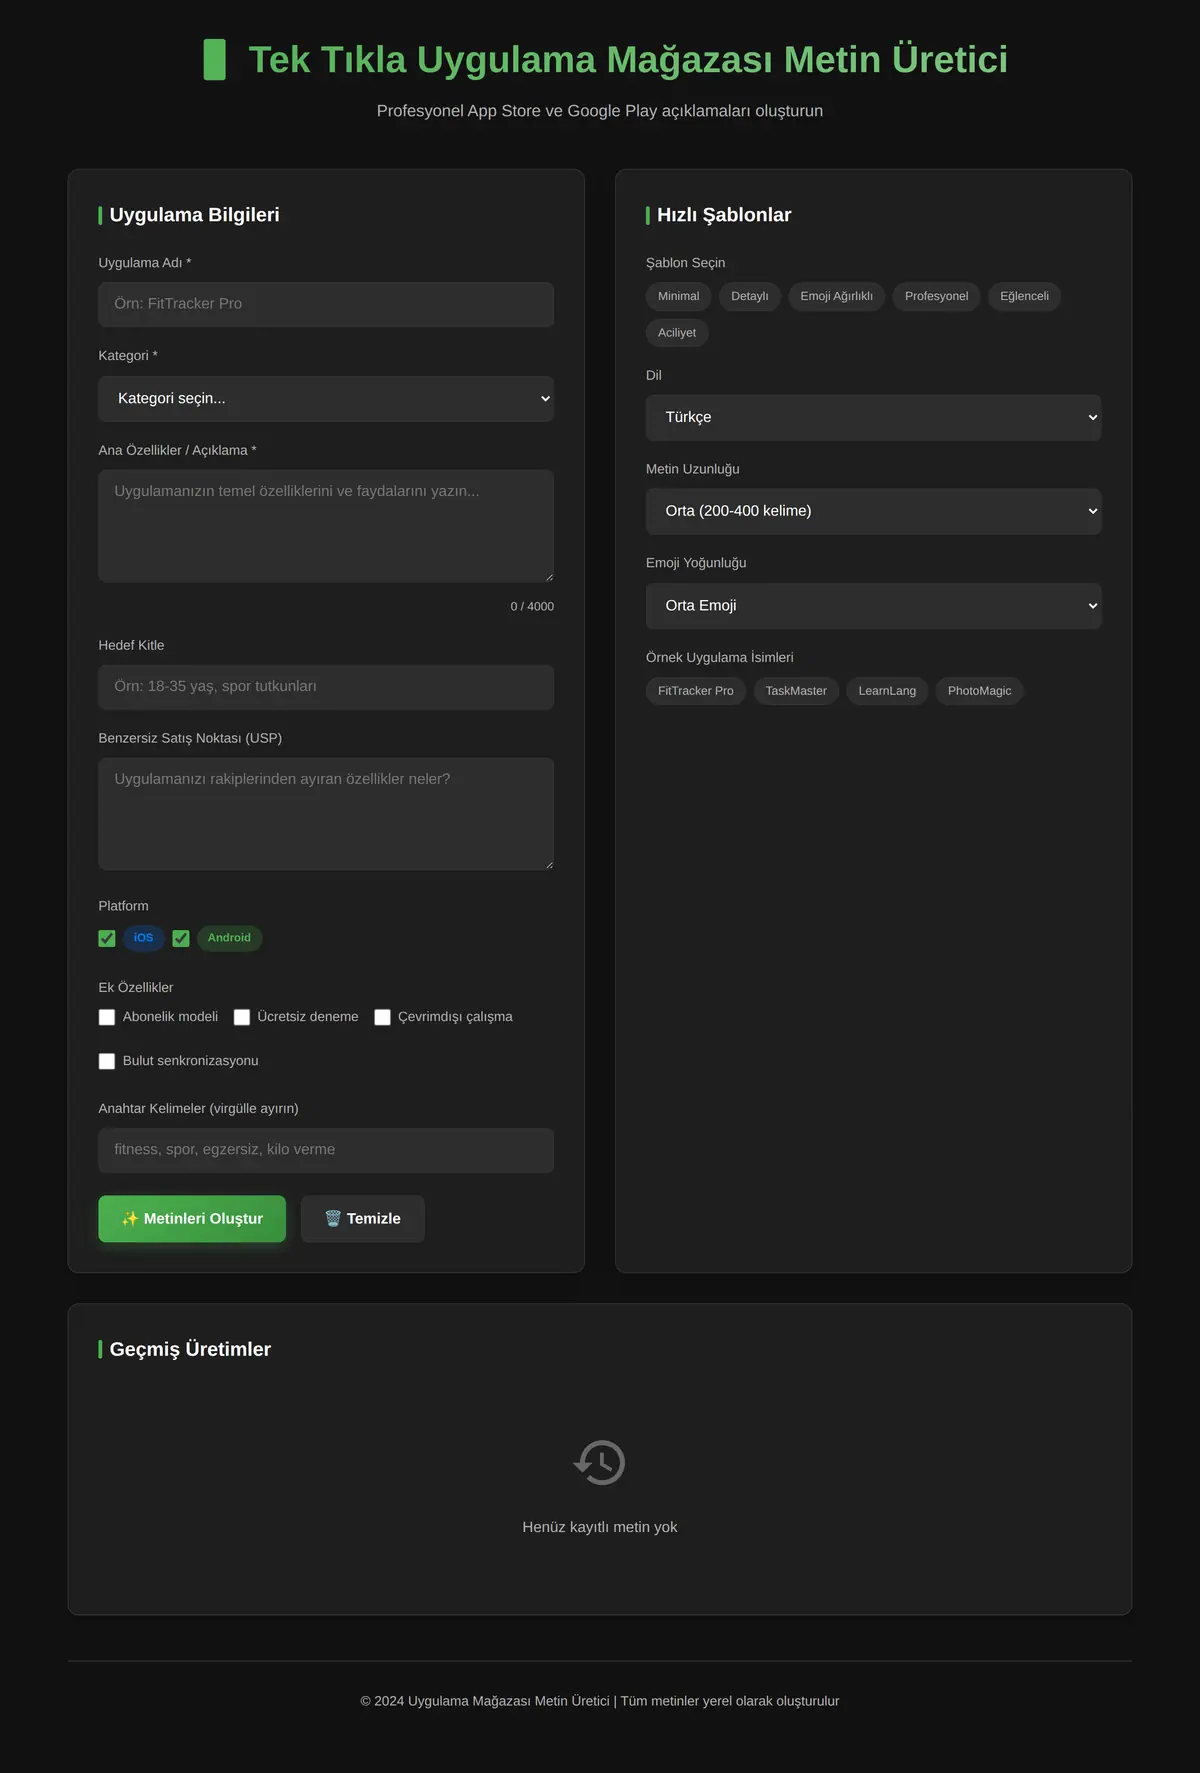The width and height of the screenshot is (1200, 1773).
Task: Click the trash Temizle button
Action: coord(363,1219)
